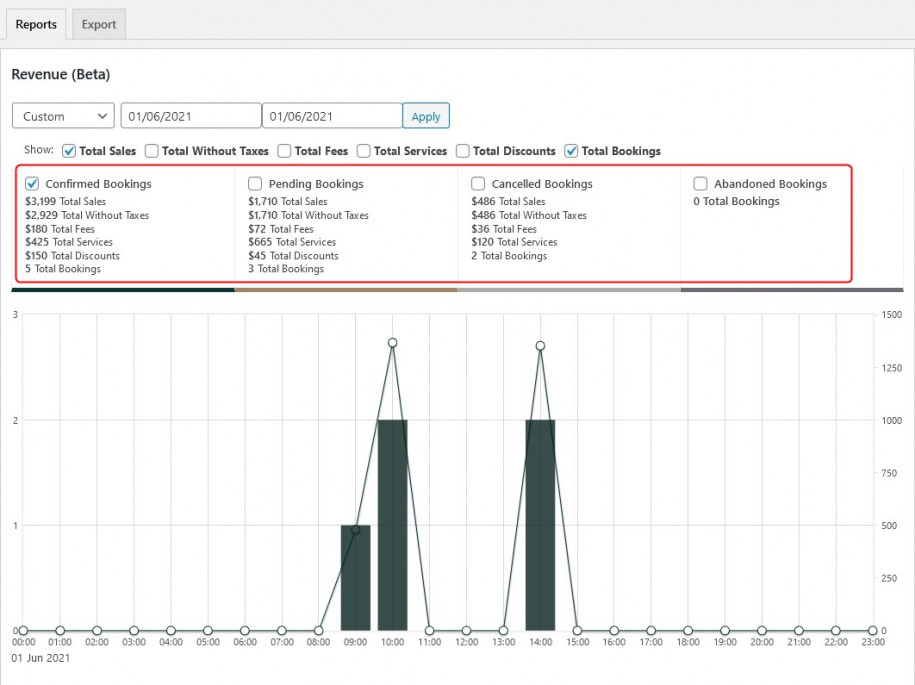Open the Custom date range dropdown
The image size is (915, 685).
pyautogui.click(x=62, y=115)
